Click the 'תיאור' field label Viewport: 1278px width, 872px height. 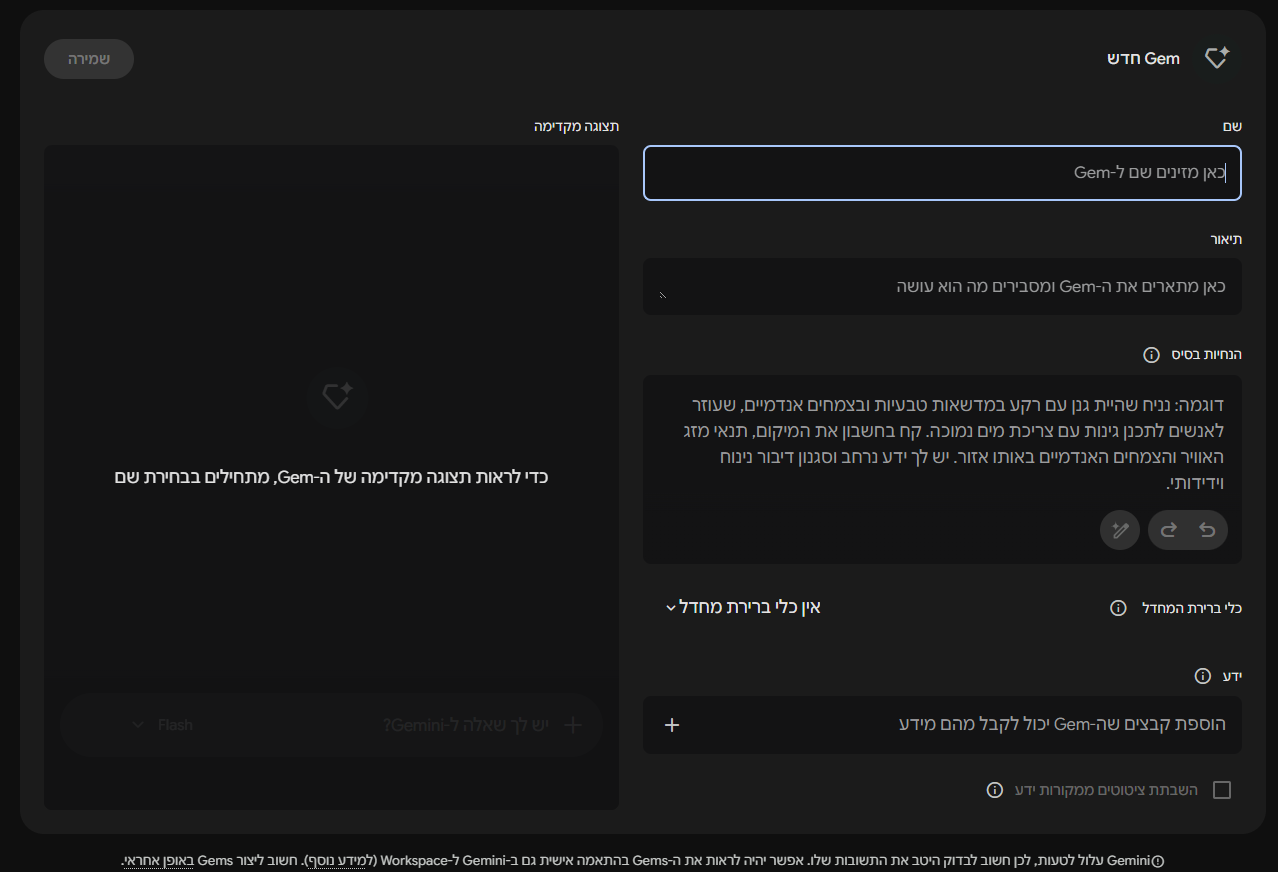(x=1226, y=239)
